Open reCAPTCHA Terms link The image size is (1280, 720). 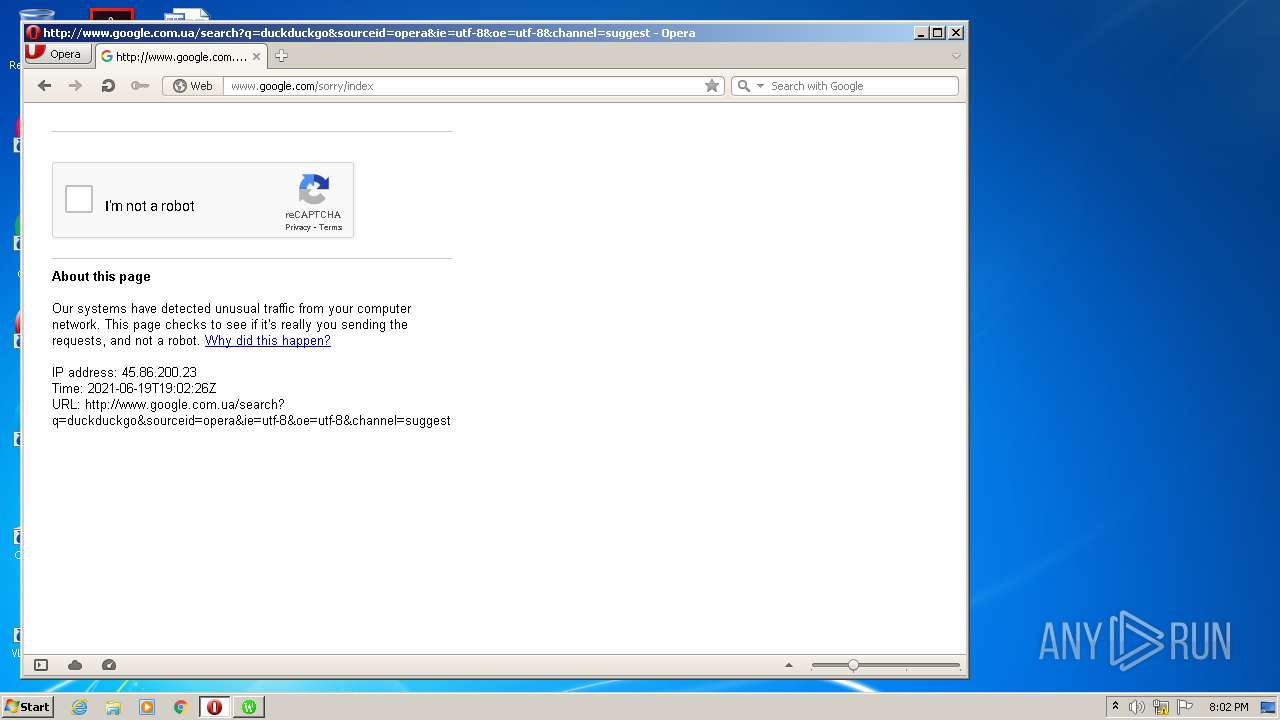point(331,227)
